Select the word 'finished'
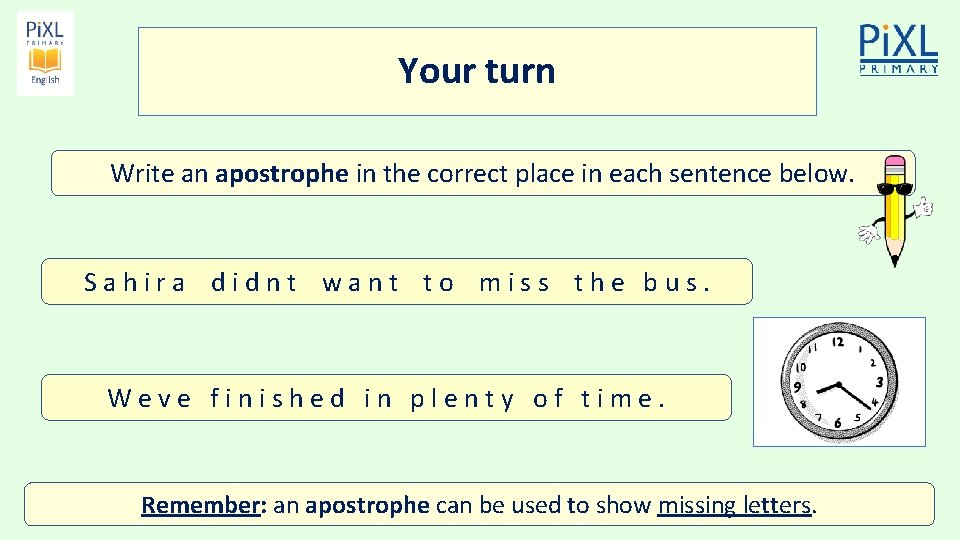 [278, 399]
